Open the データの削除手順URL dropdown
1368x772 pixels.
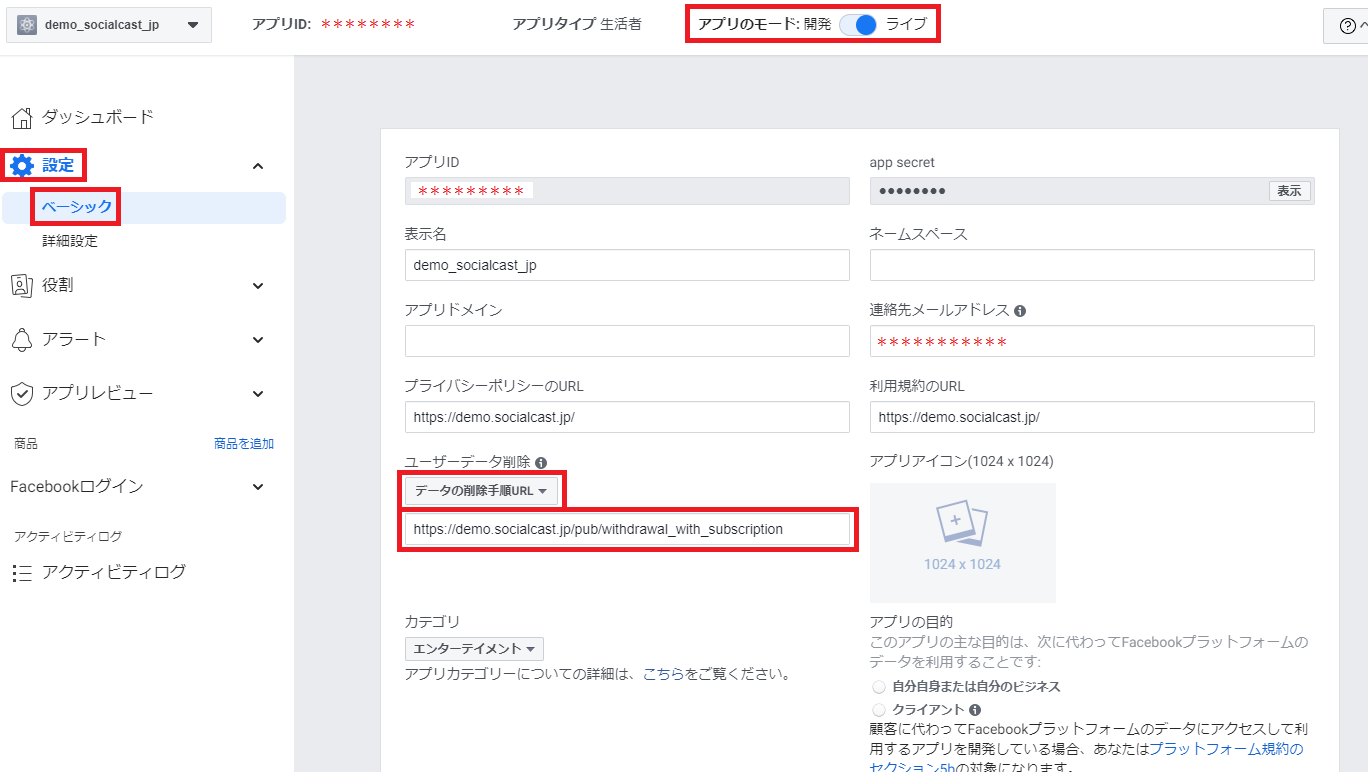point(482,491)
